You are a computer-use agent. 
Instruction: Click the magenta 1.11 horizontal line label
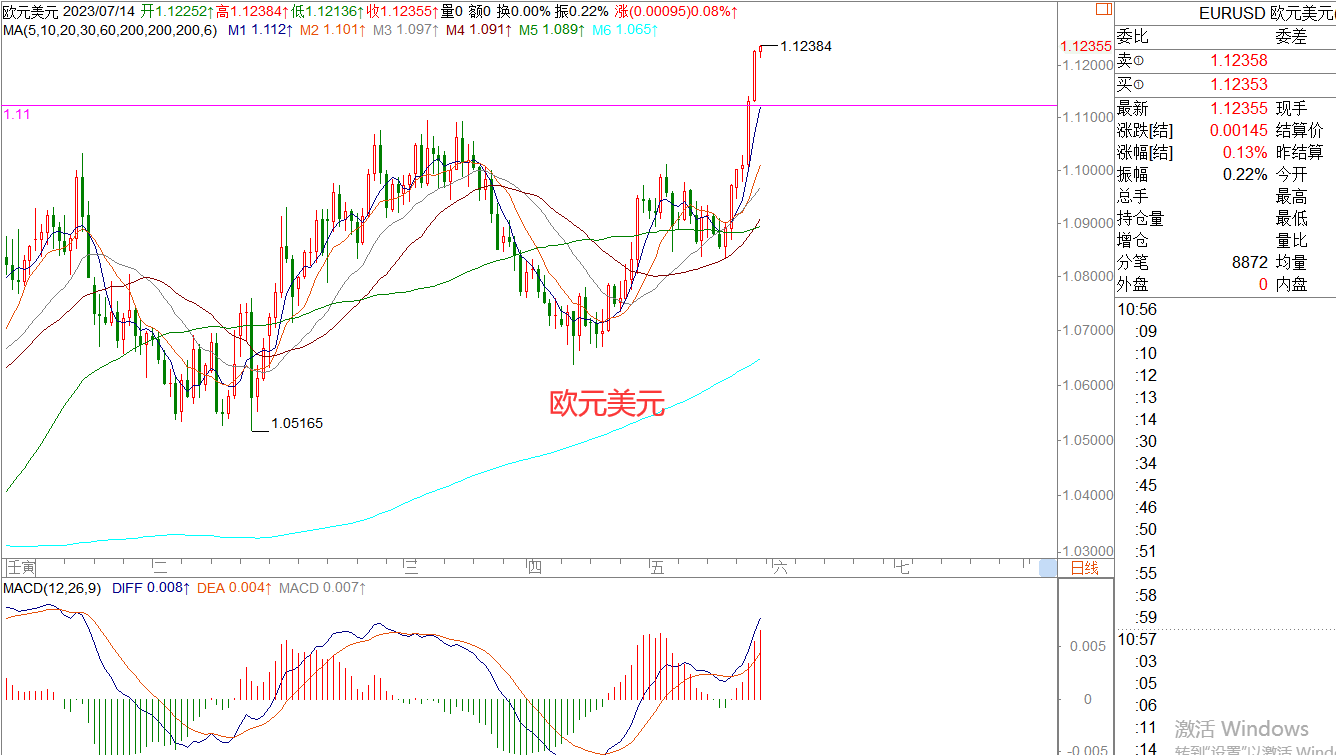pos(17,114)
